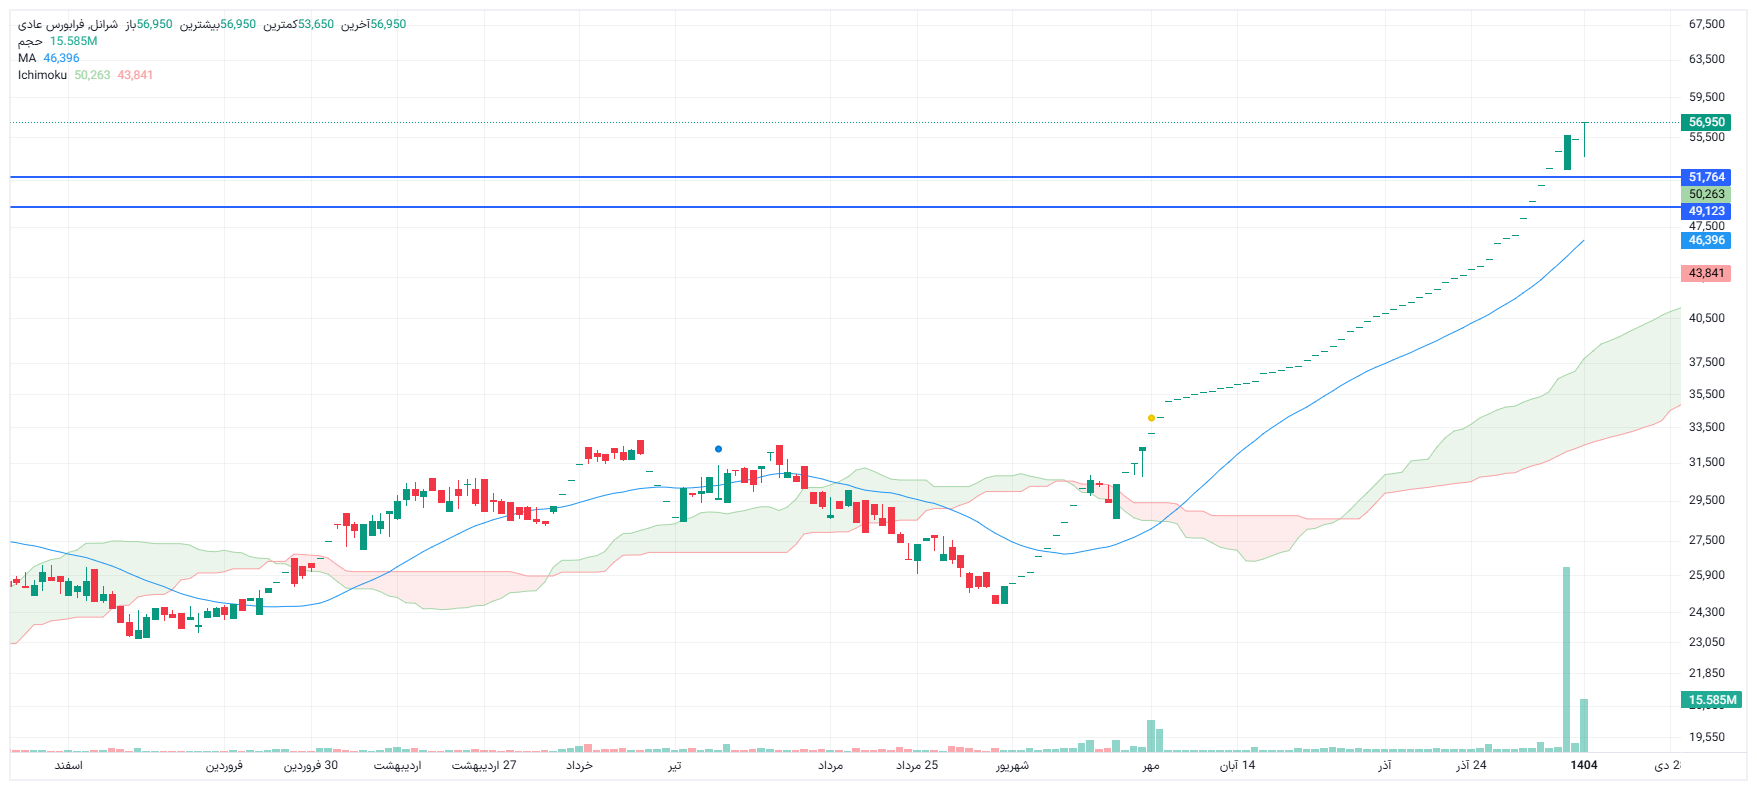Click the 1404 year label on time axis
Viewport: 1757px width, 790px height.
[x=1583, y=765]
